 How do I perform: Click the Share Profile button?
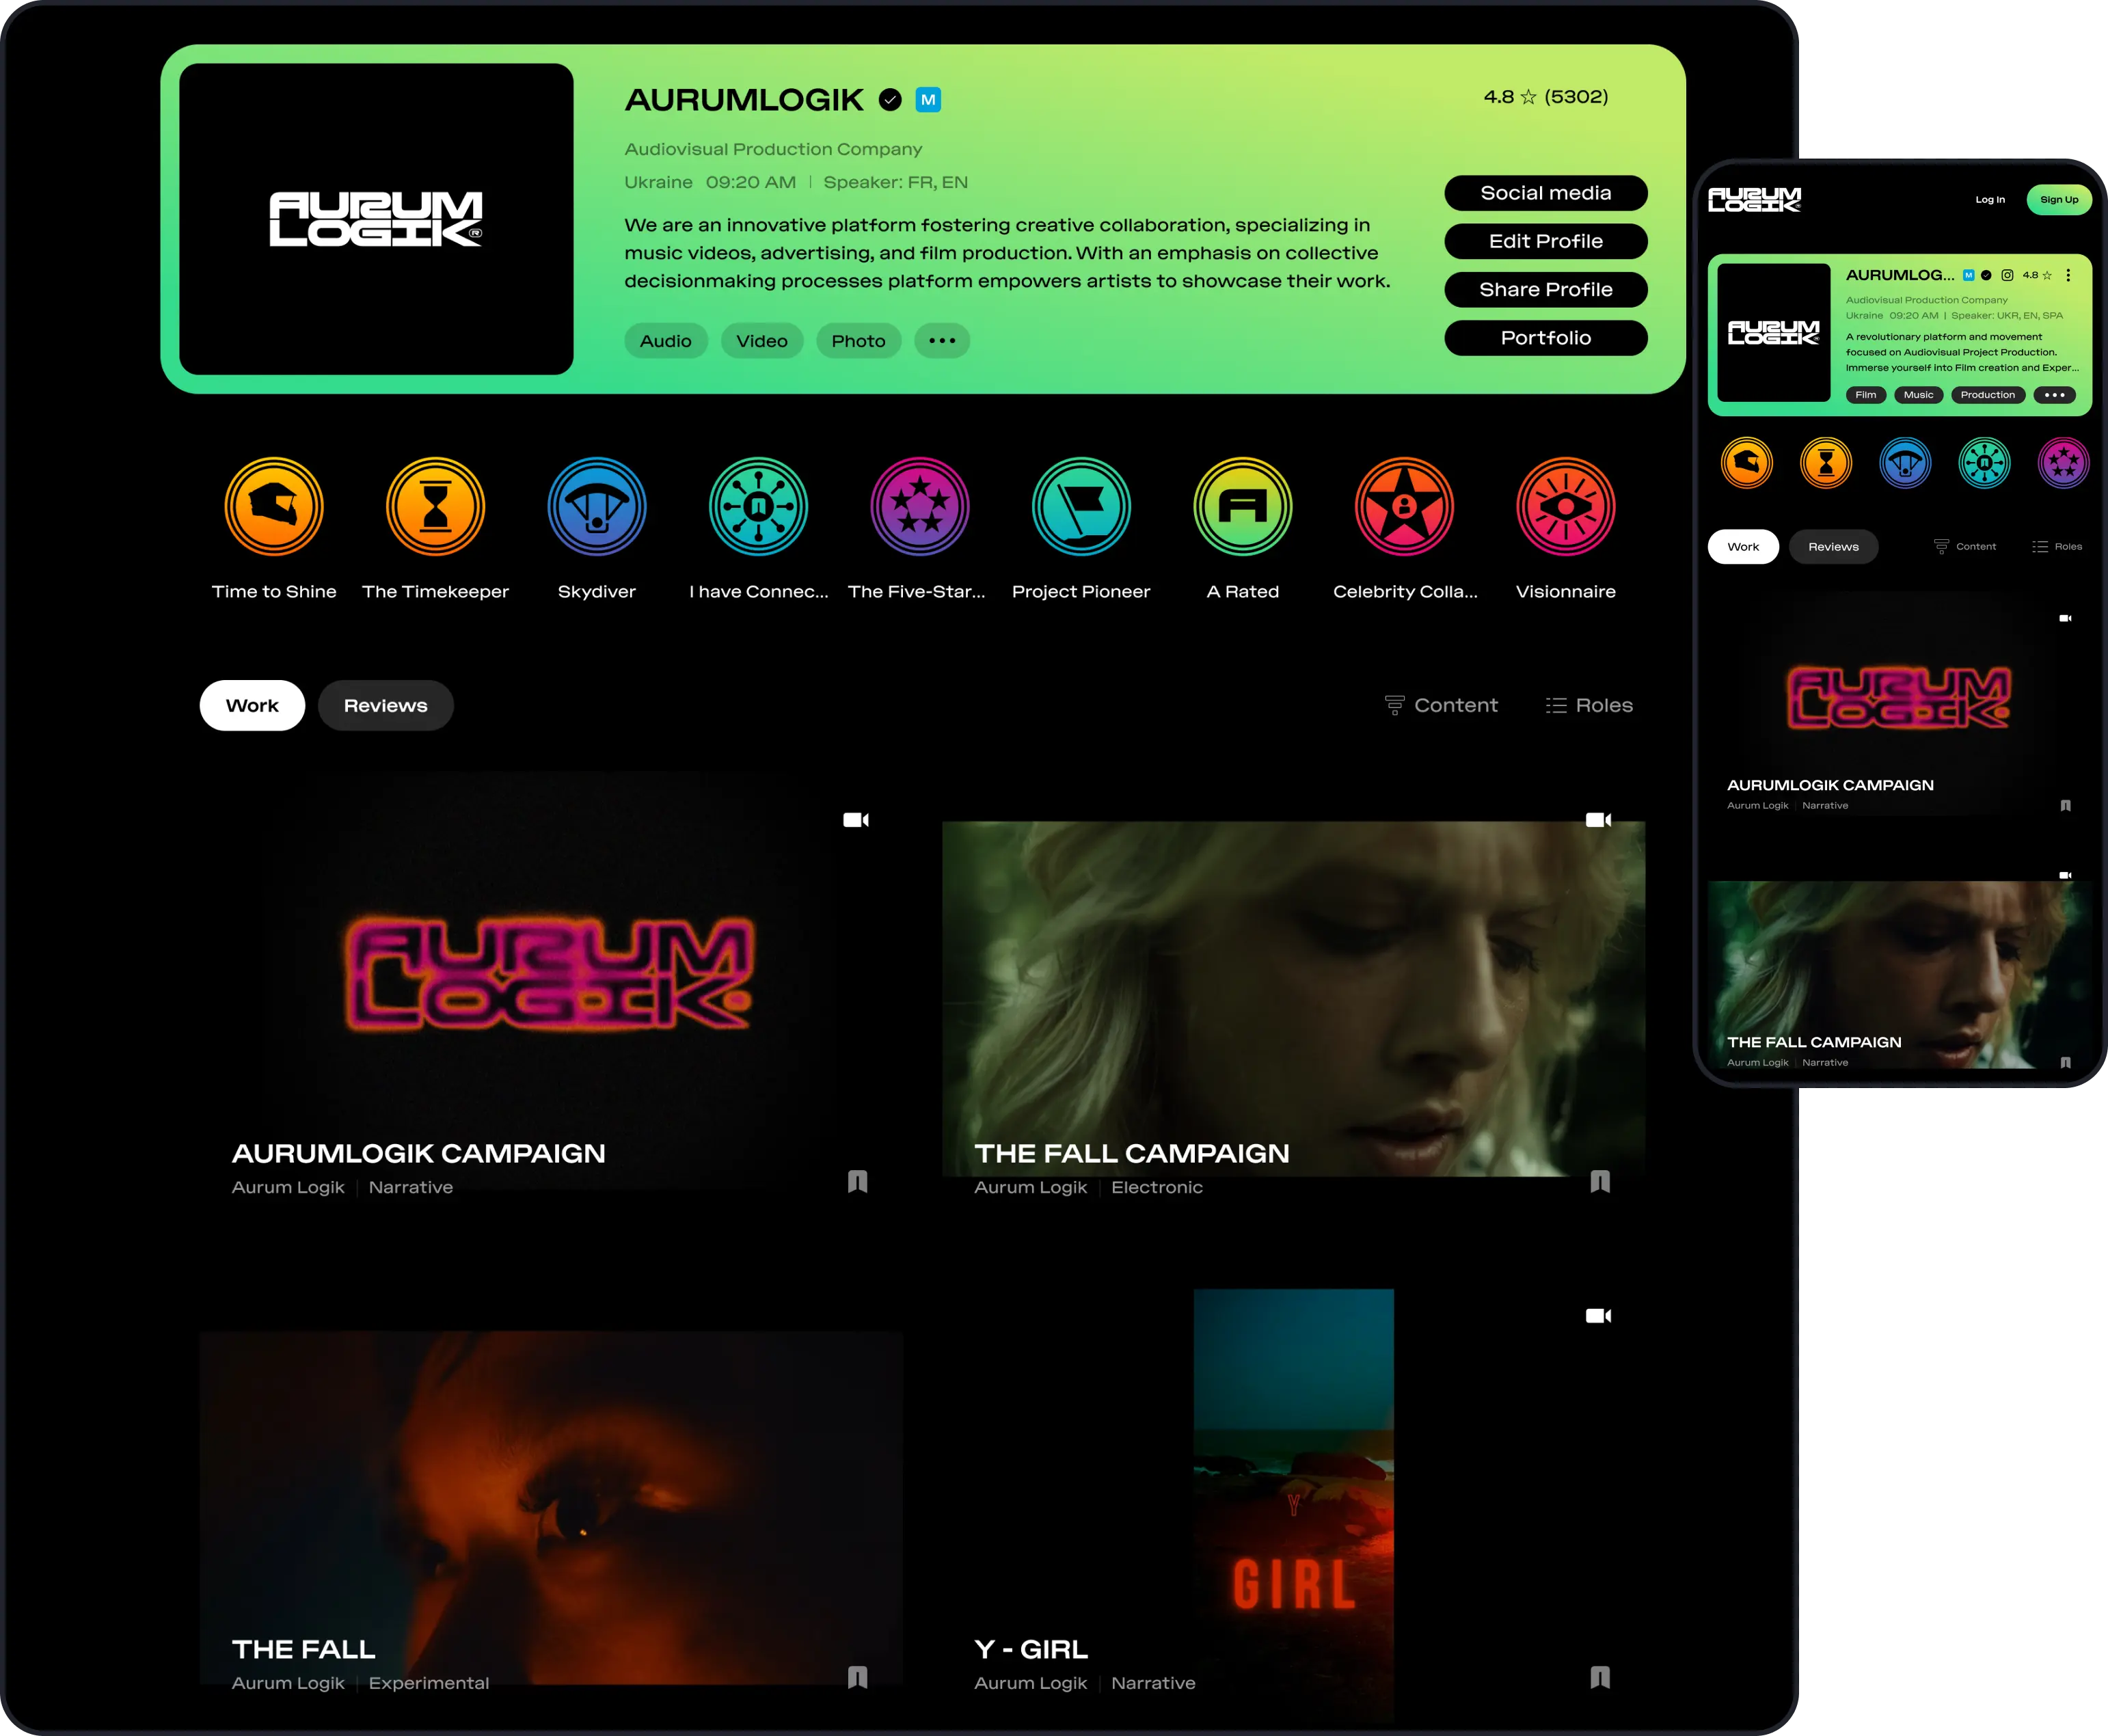point(1543,287)
